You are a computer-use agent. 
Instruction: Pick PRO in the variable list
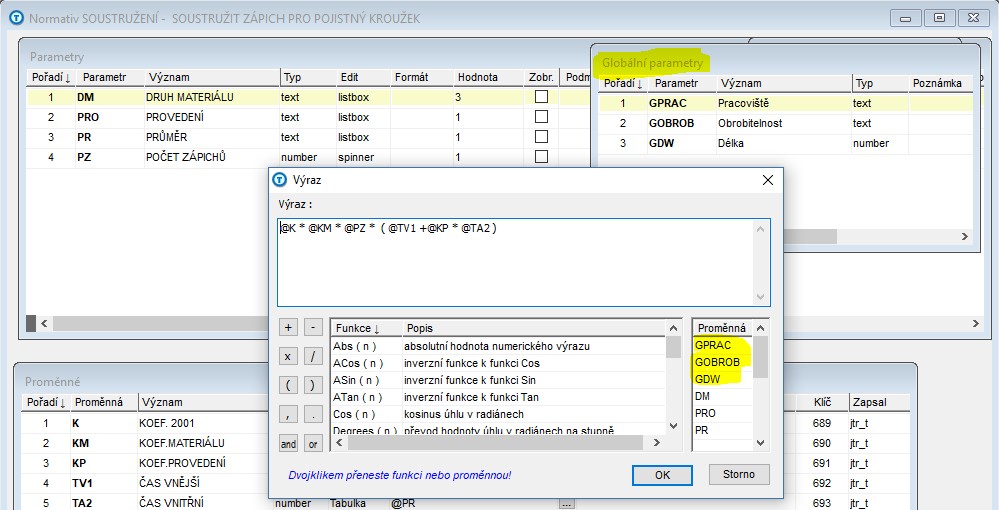[x=722, y=413]
